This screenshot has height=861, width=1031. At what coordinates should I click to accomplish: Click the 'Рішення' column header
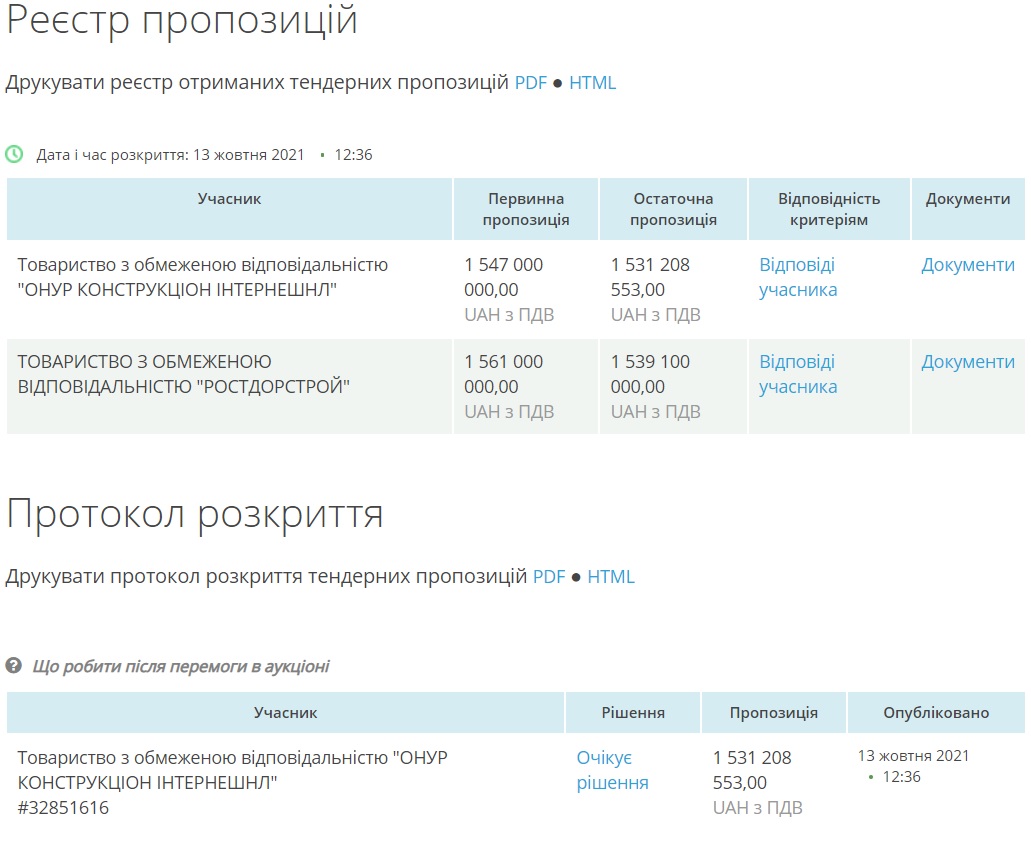tap(633, 713)
